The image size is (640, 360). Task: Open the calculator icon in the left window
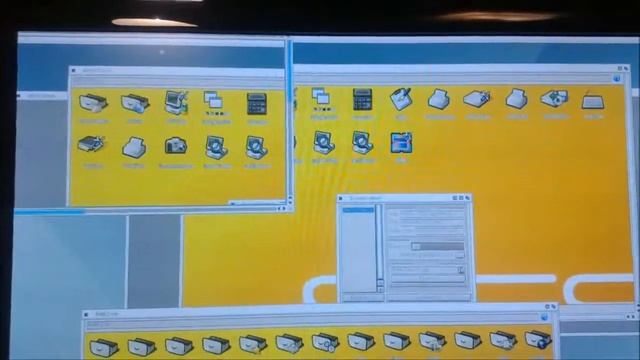pos(257,104)
